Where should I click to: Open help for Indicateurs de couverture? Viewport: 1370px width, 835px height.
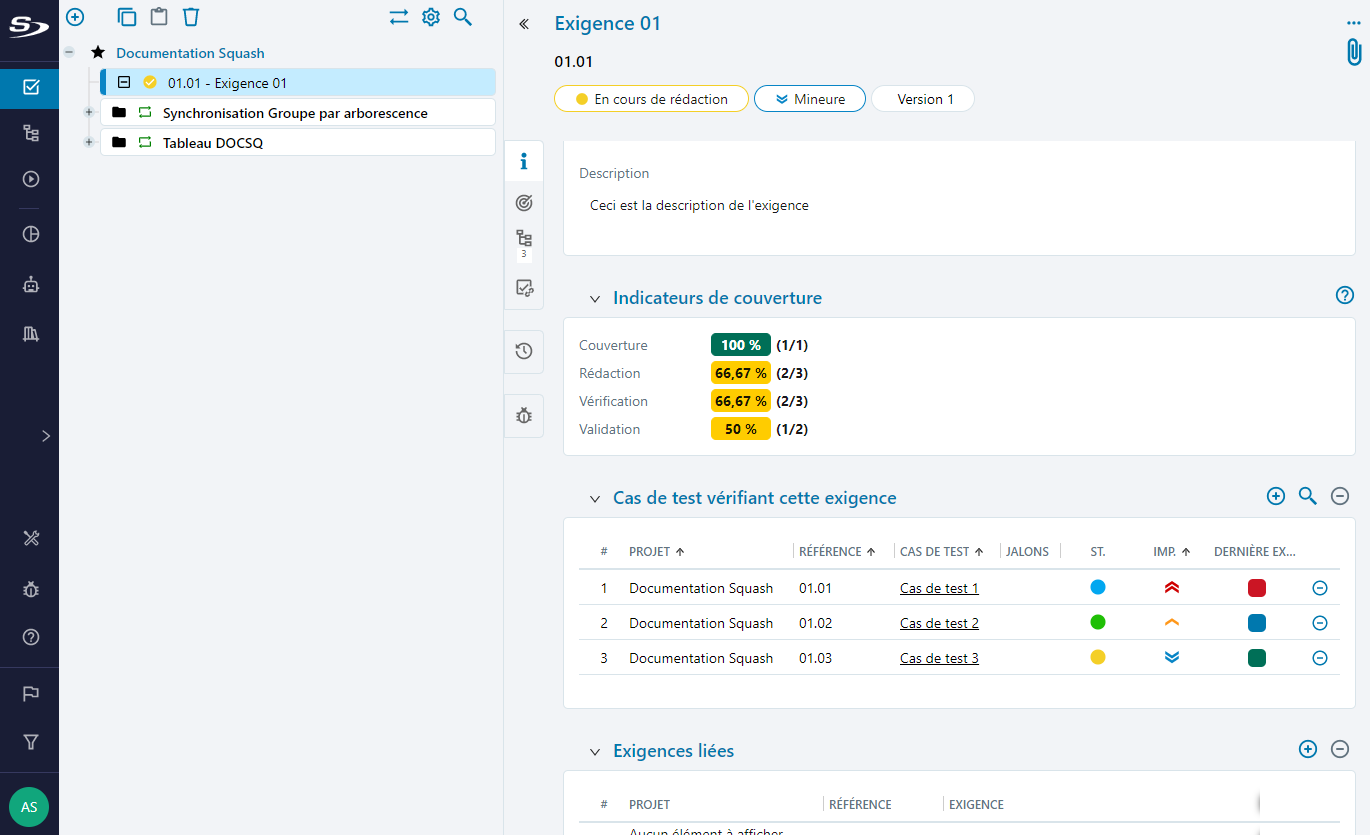pos(1345,295)
